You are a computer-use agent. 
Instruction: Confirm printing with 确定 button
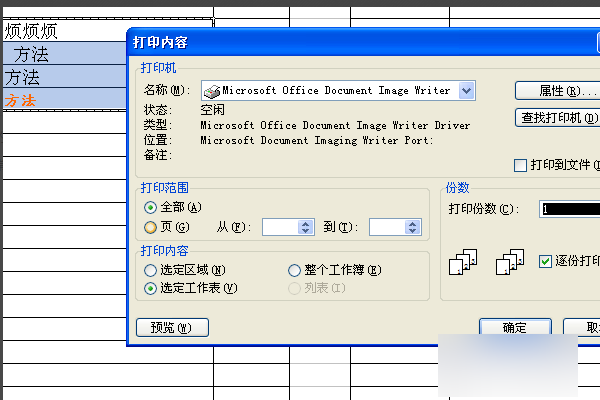click(515, 327)
